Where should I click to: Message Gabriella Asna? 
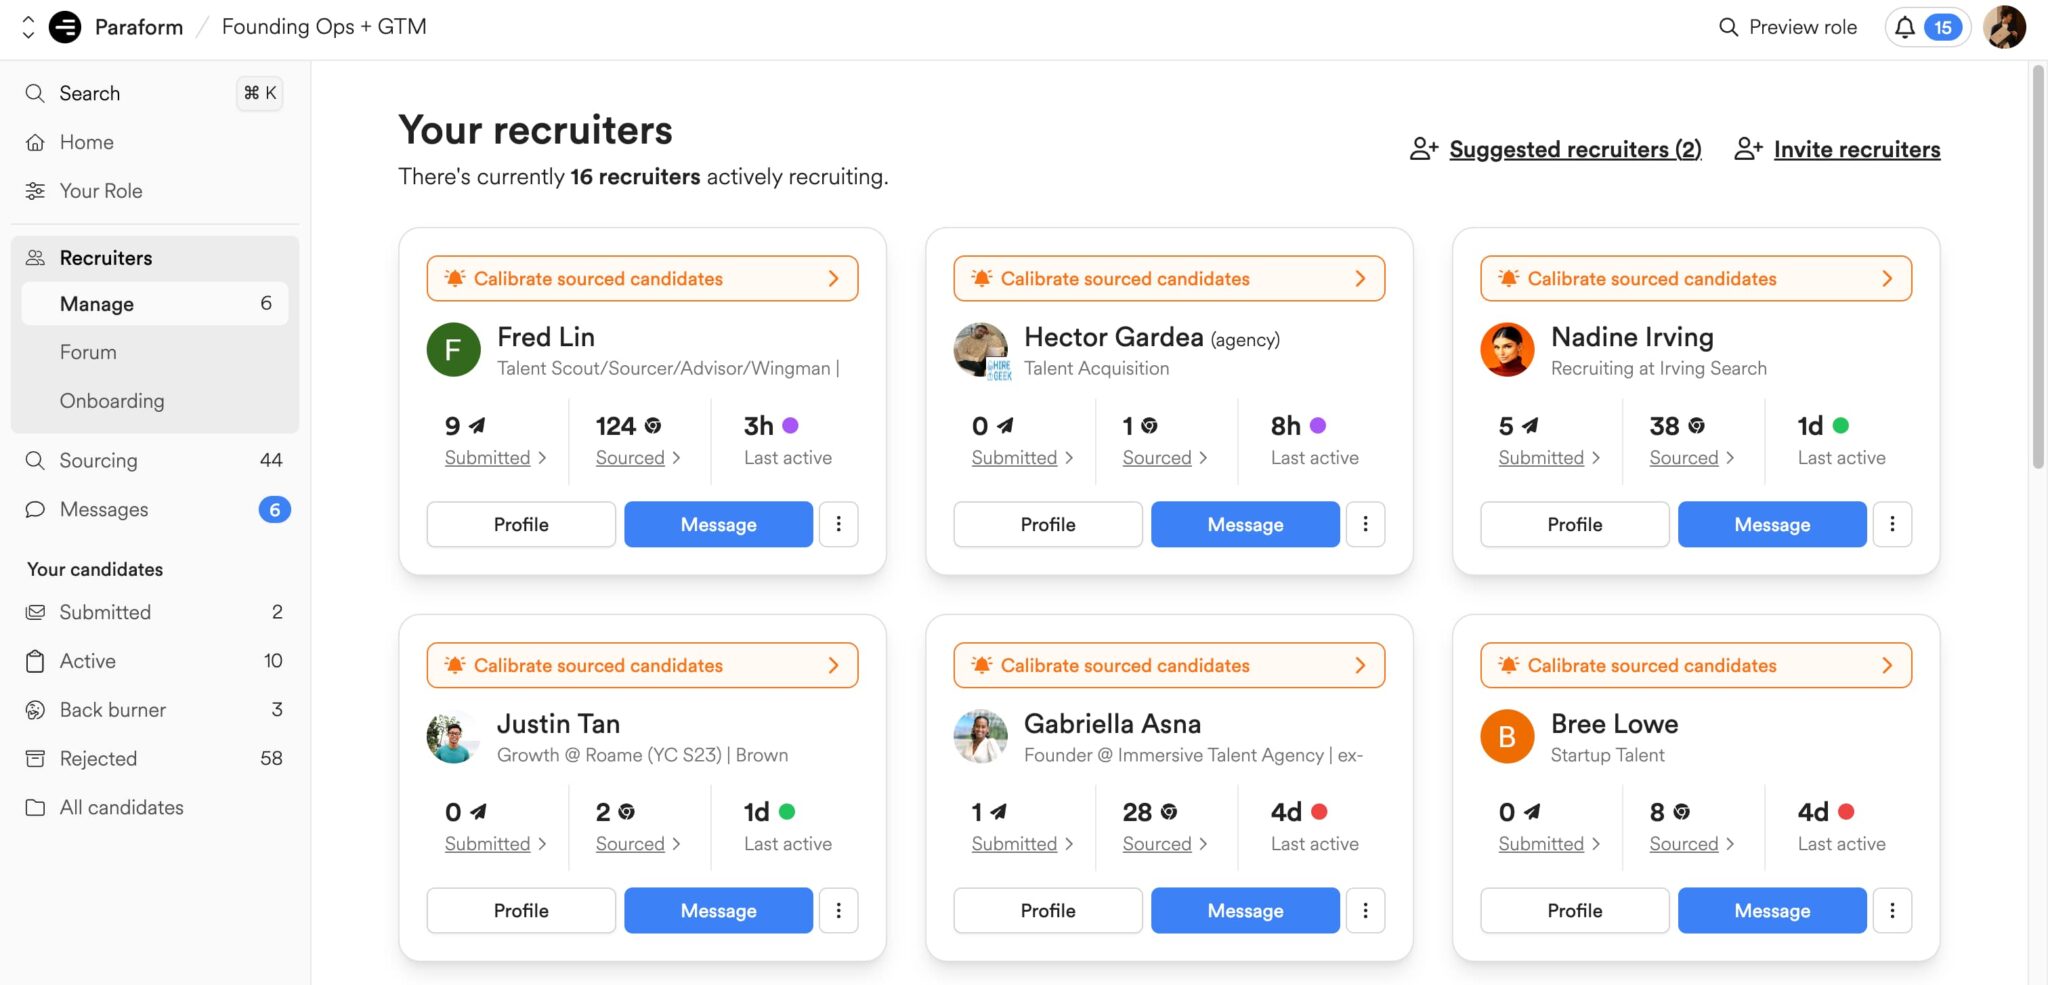(1245, 910)
